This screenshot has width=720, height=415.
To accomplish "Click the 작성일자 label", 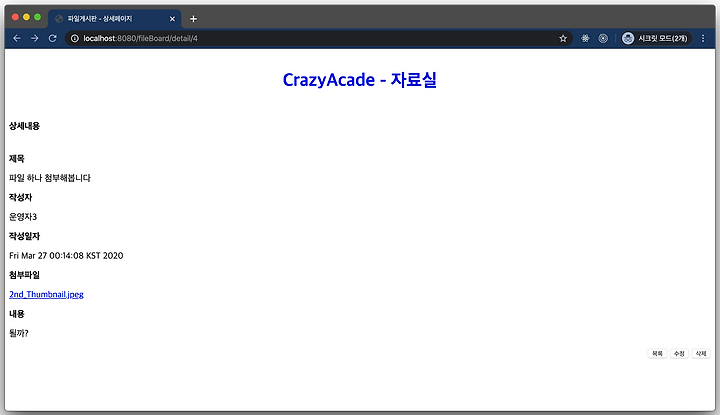I will coord(24,236).
